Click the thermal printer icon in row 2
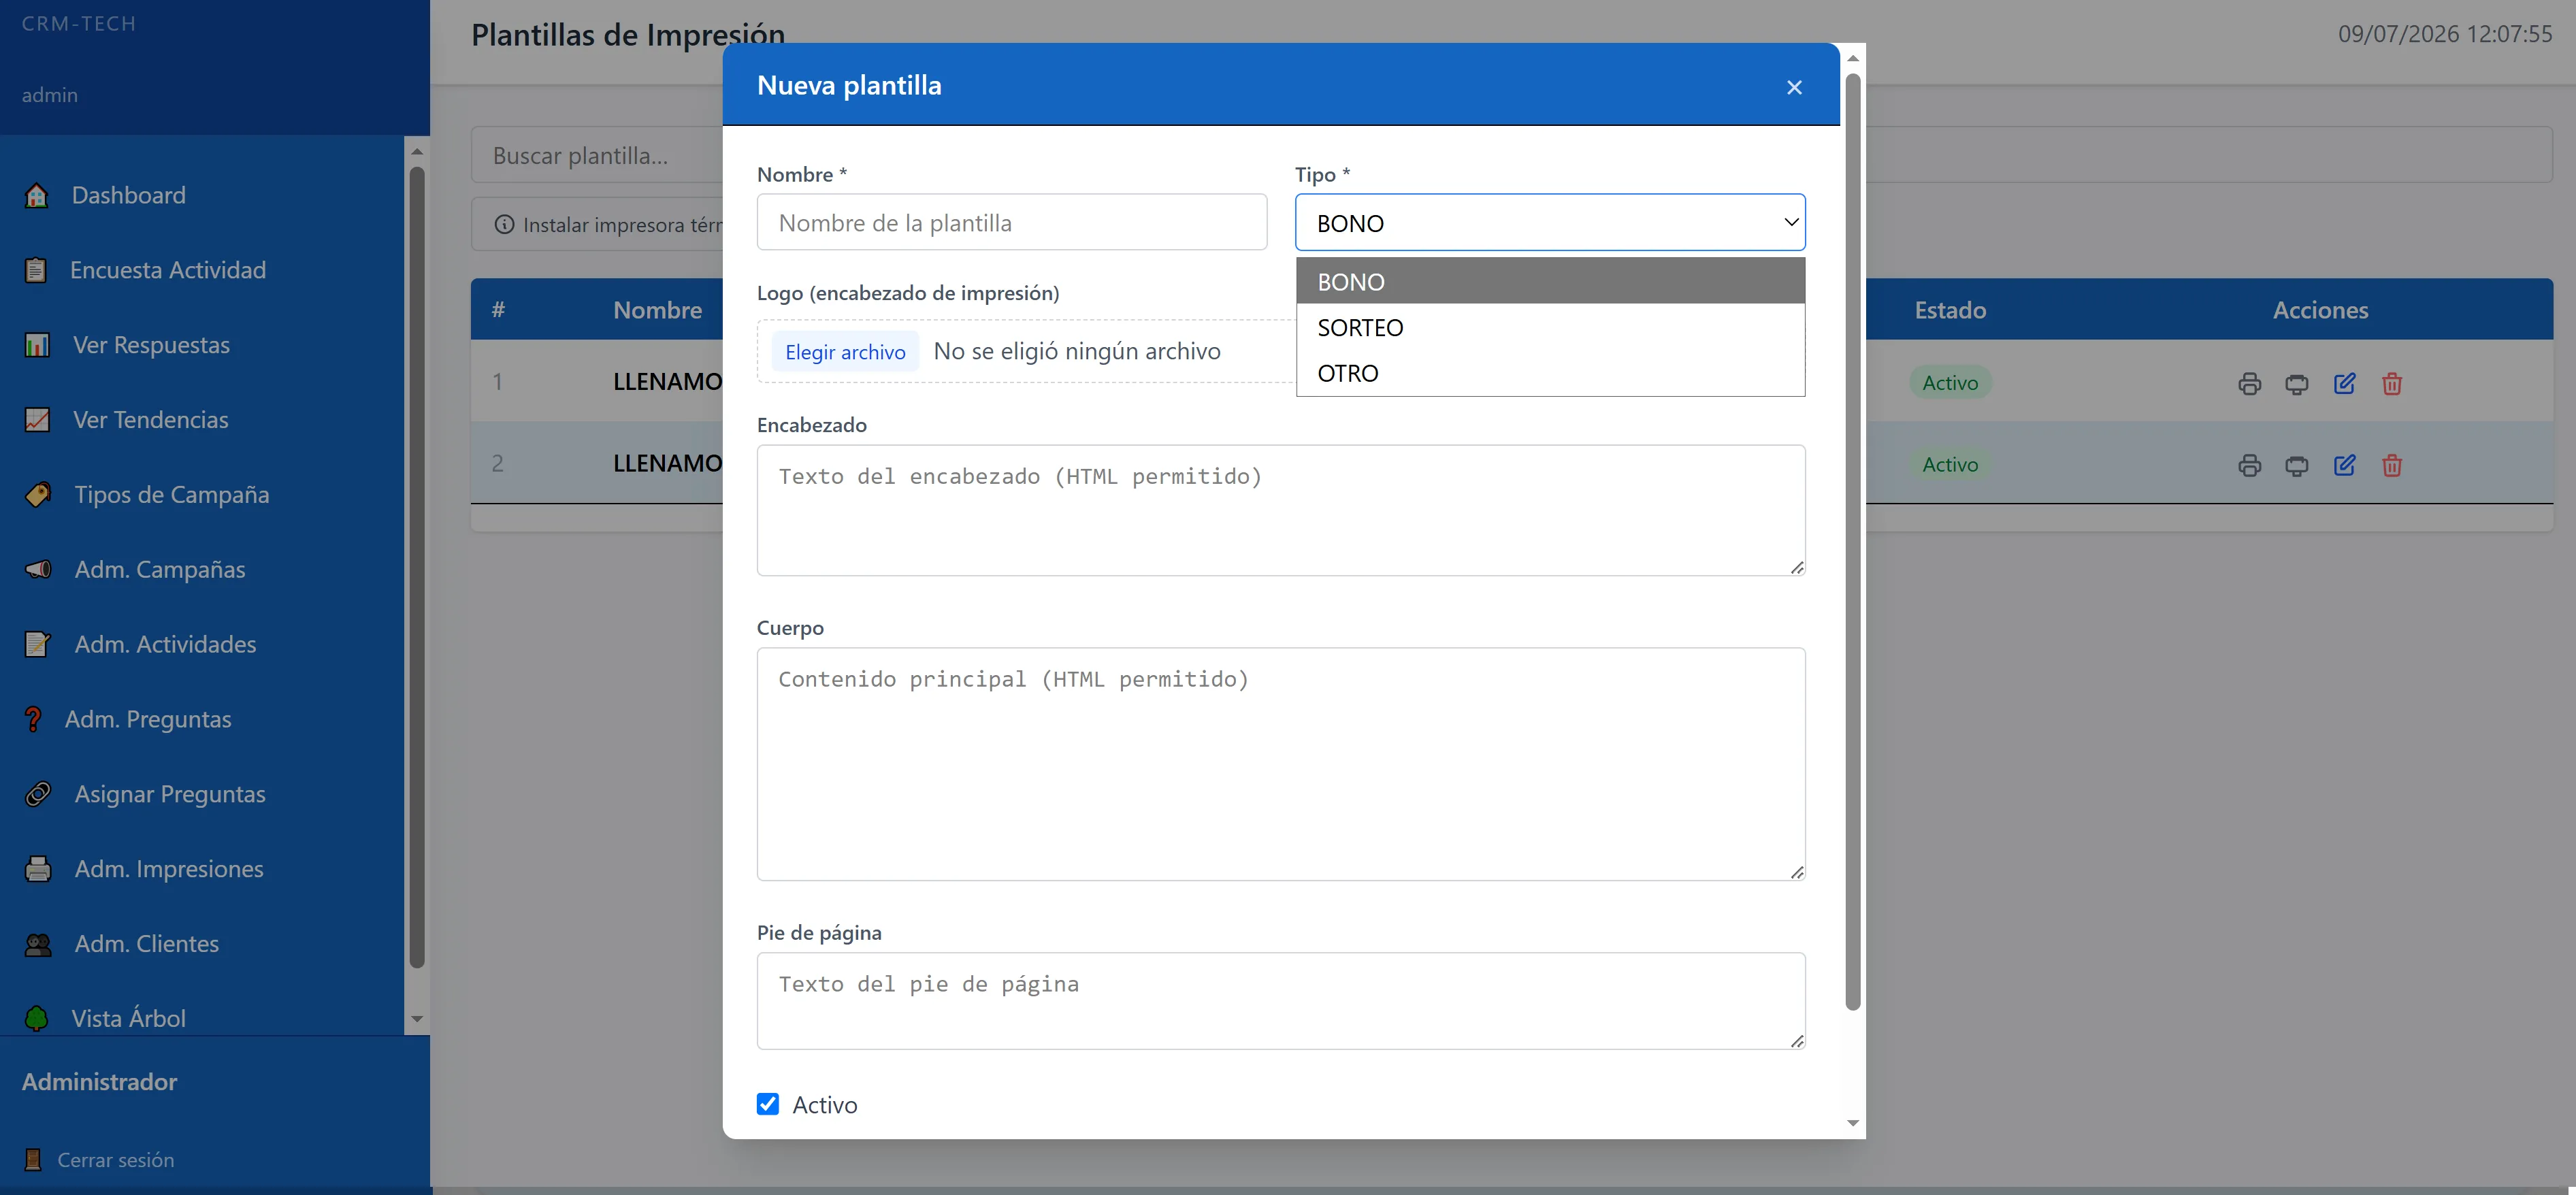The width and height of the screenshot is (2576, 1195). pyautogui.click(x=2297, y=465)
